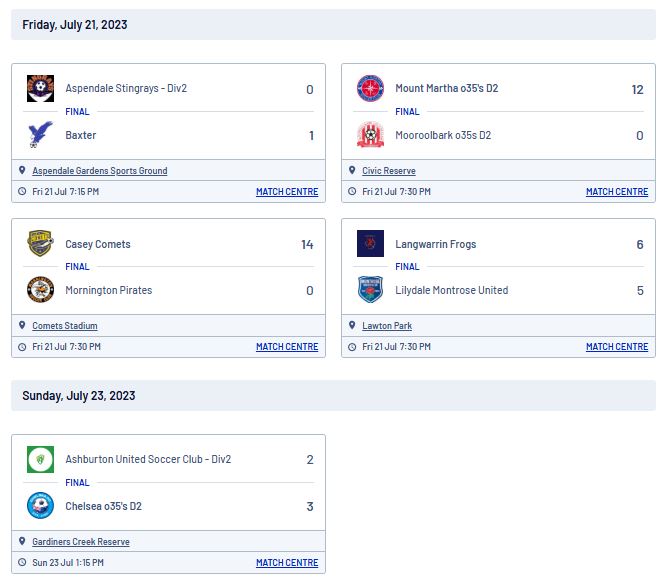The height and width of the screenshot is (582, 666).
Task: Click the Mooroolbark o35s red crest
Action: (x=370, y=135)
